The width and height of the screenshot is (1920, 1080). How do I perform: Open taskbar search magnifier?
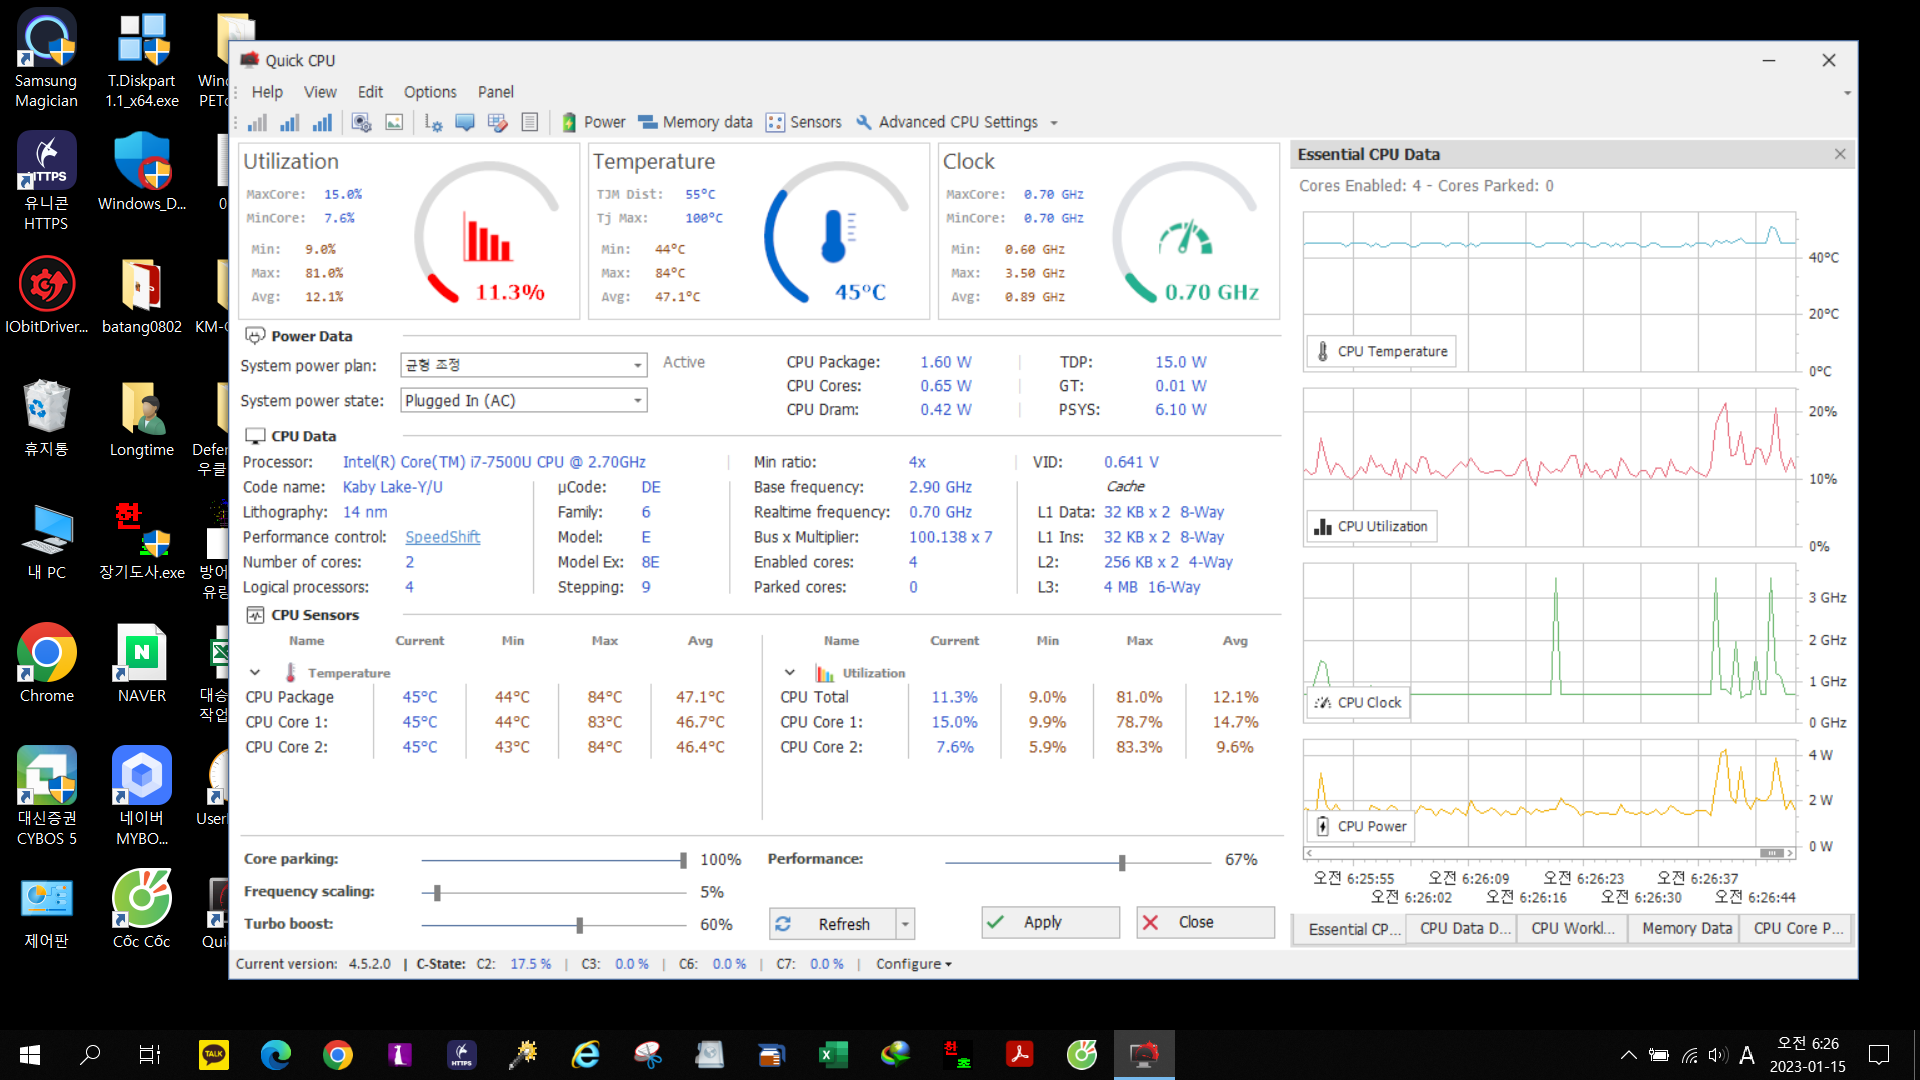[x=90, y=1055]
